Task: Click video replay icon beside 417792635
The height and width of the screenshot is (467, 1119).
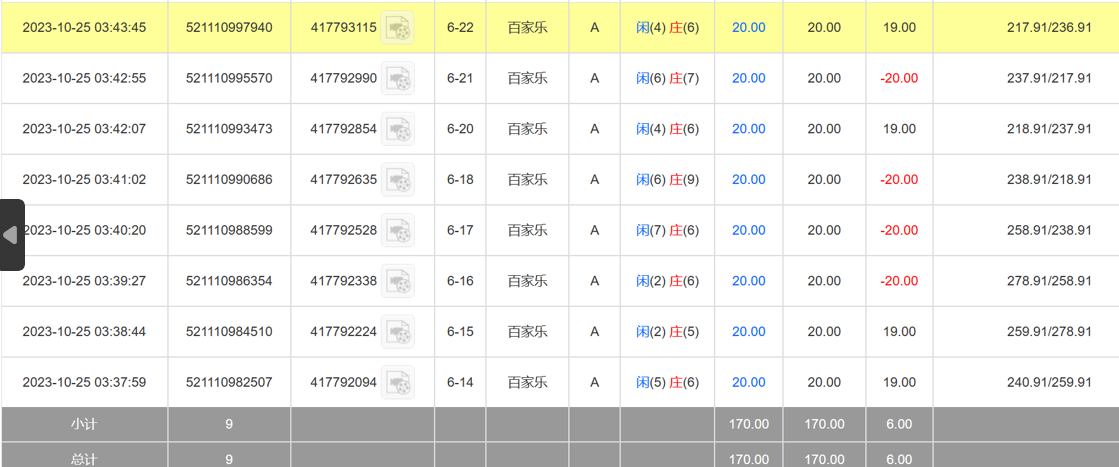Action: [398, 180]
